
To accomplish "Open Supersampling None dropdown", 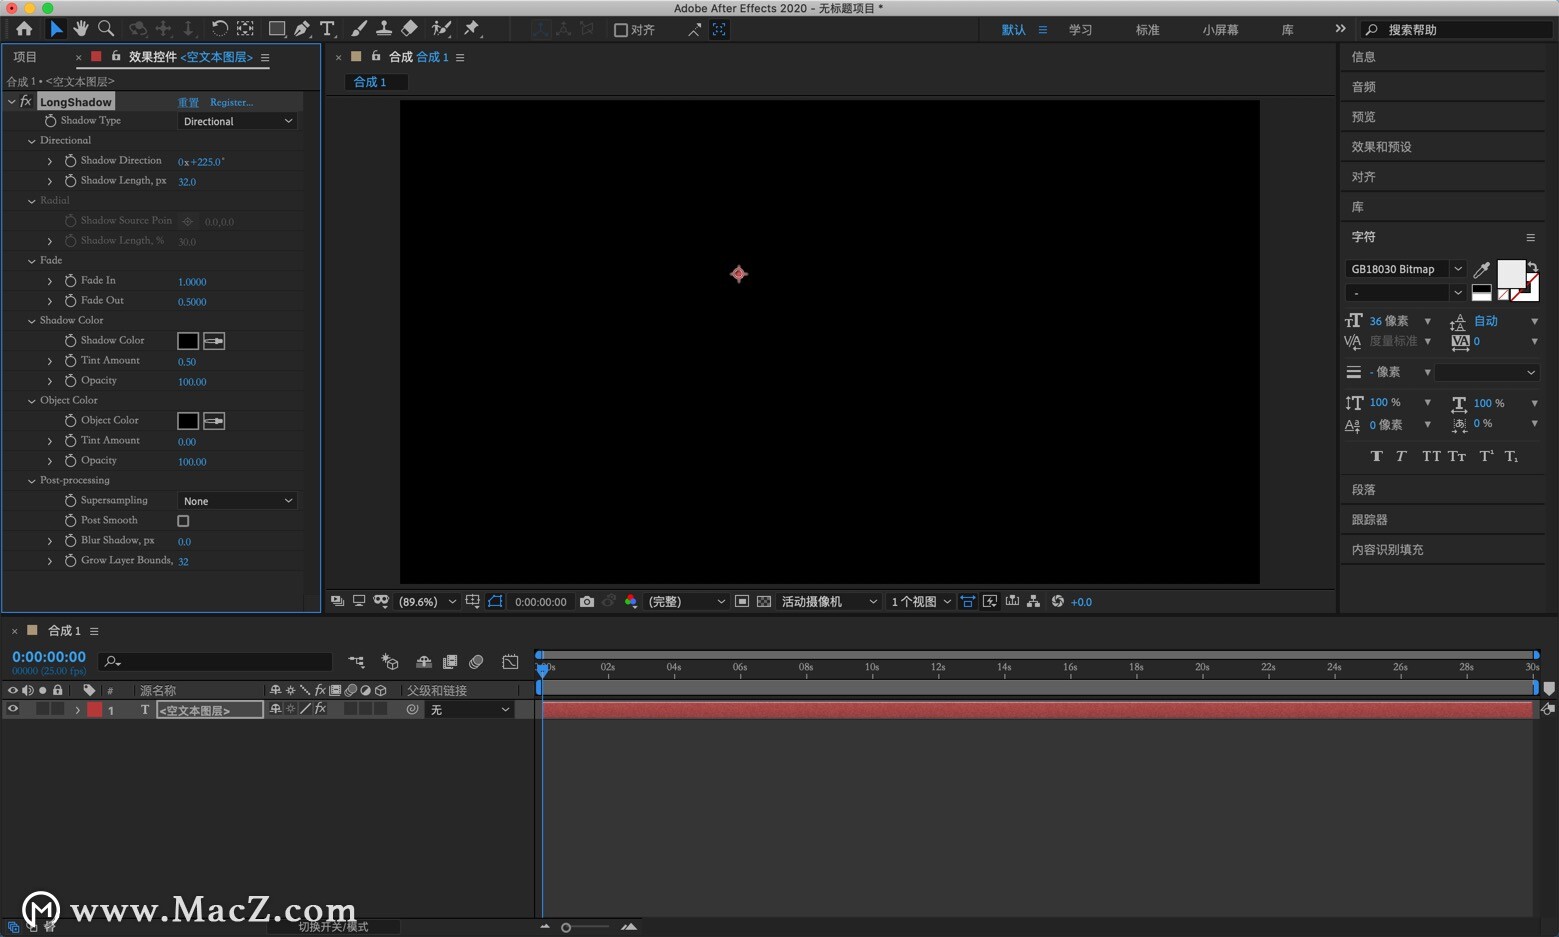I will (x=238, y=501).
